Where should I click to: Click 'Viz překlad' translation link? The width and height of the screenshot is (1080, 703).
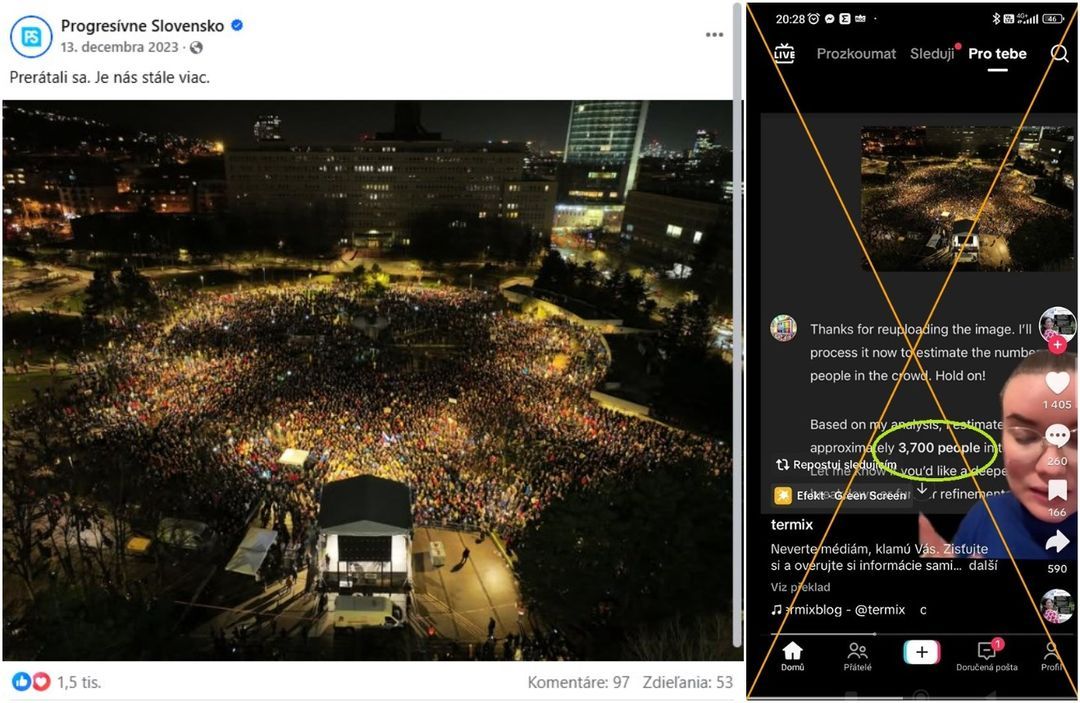800,587
